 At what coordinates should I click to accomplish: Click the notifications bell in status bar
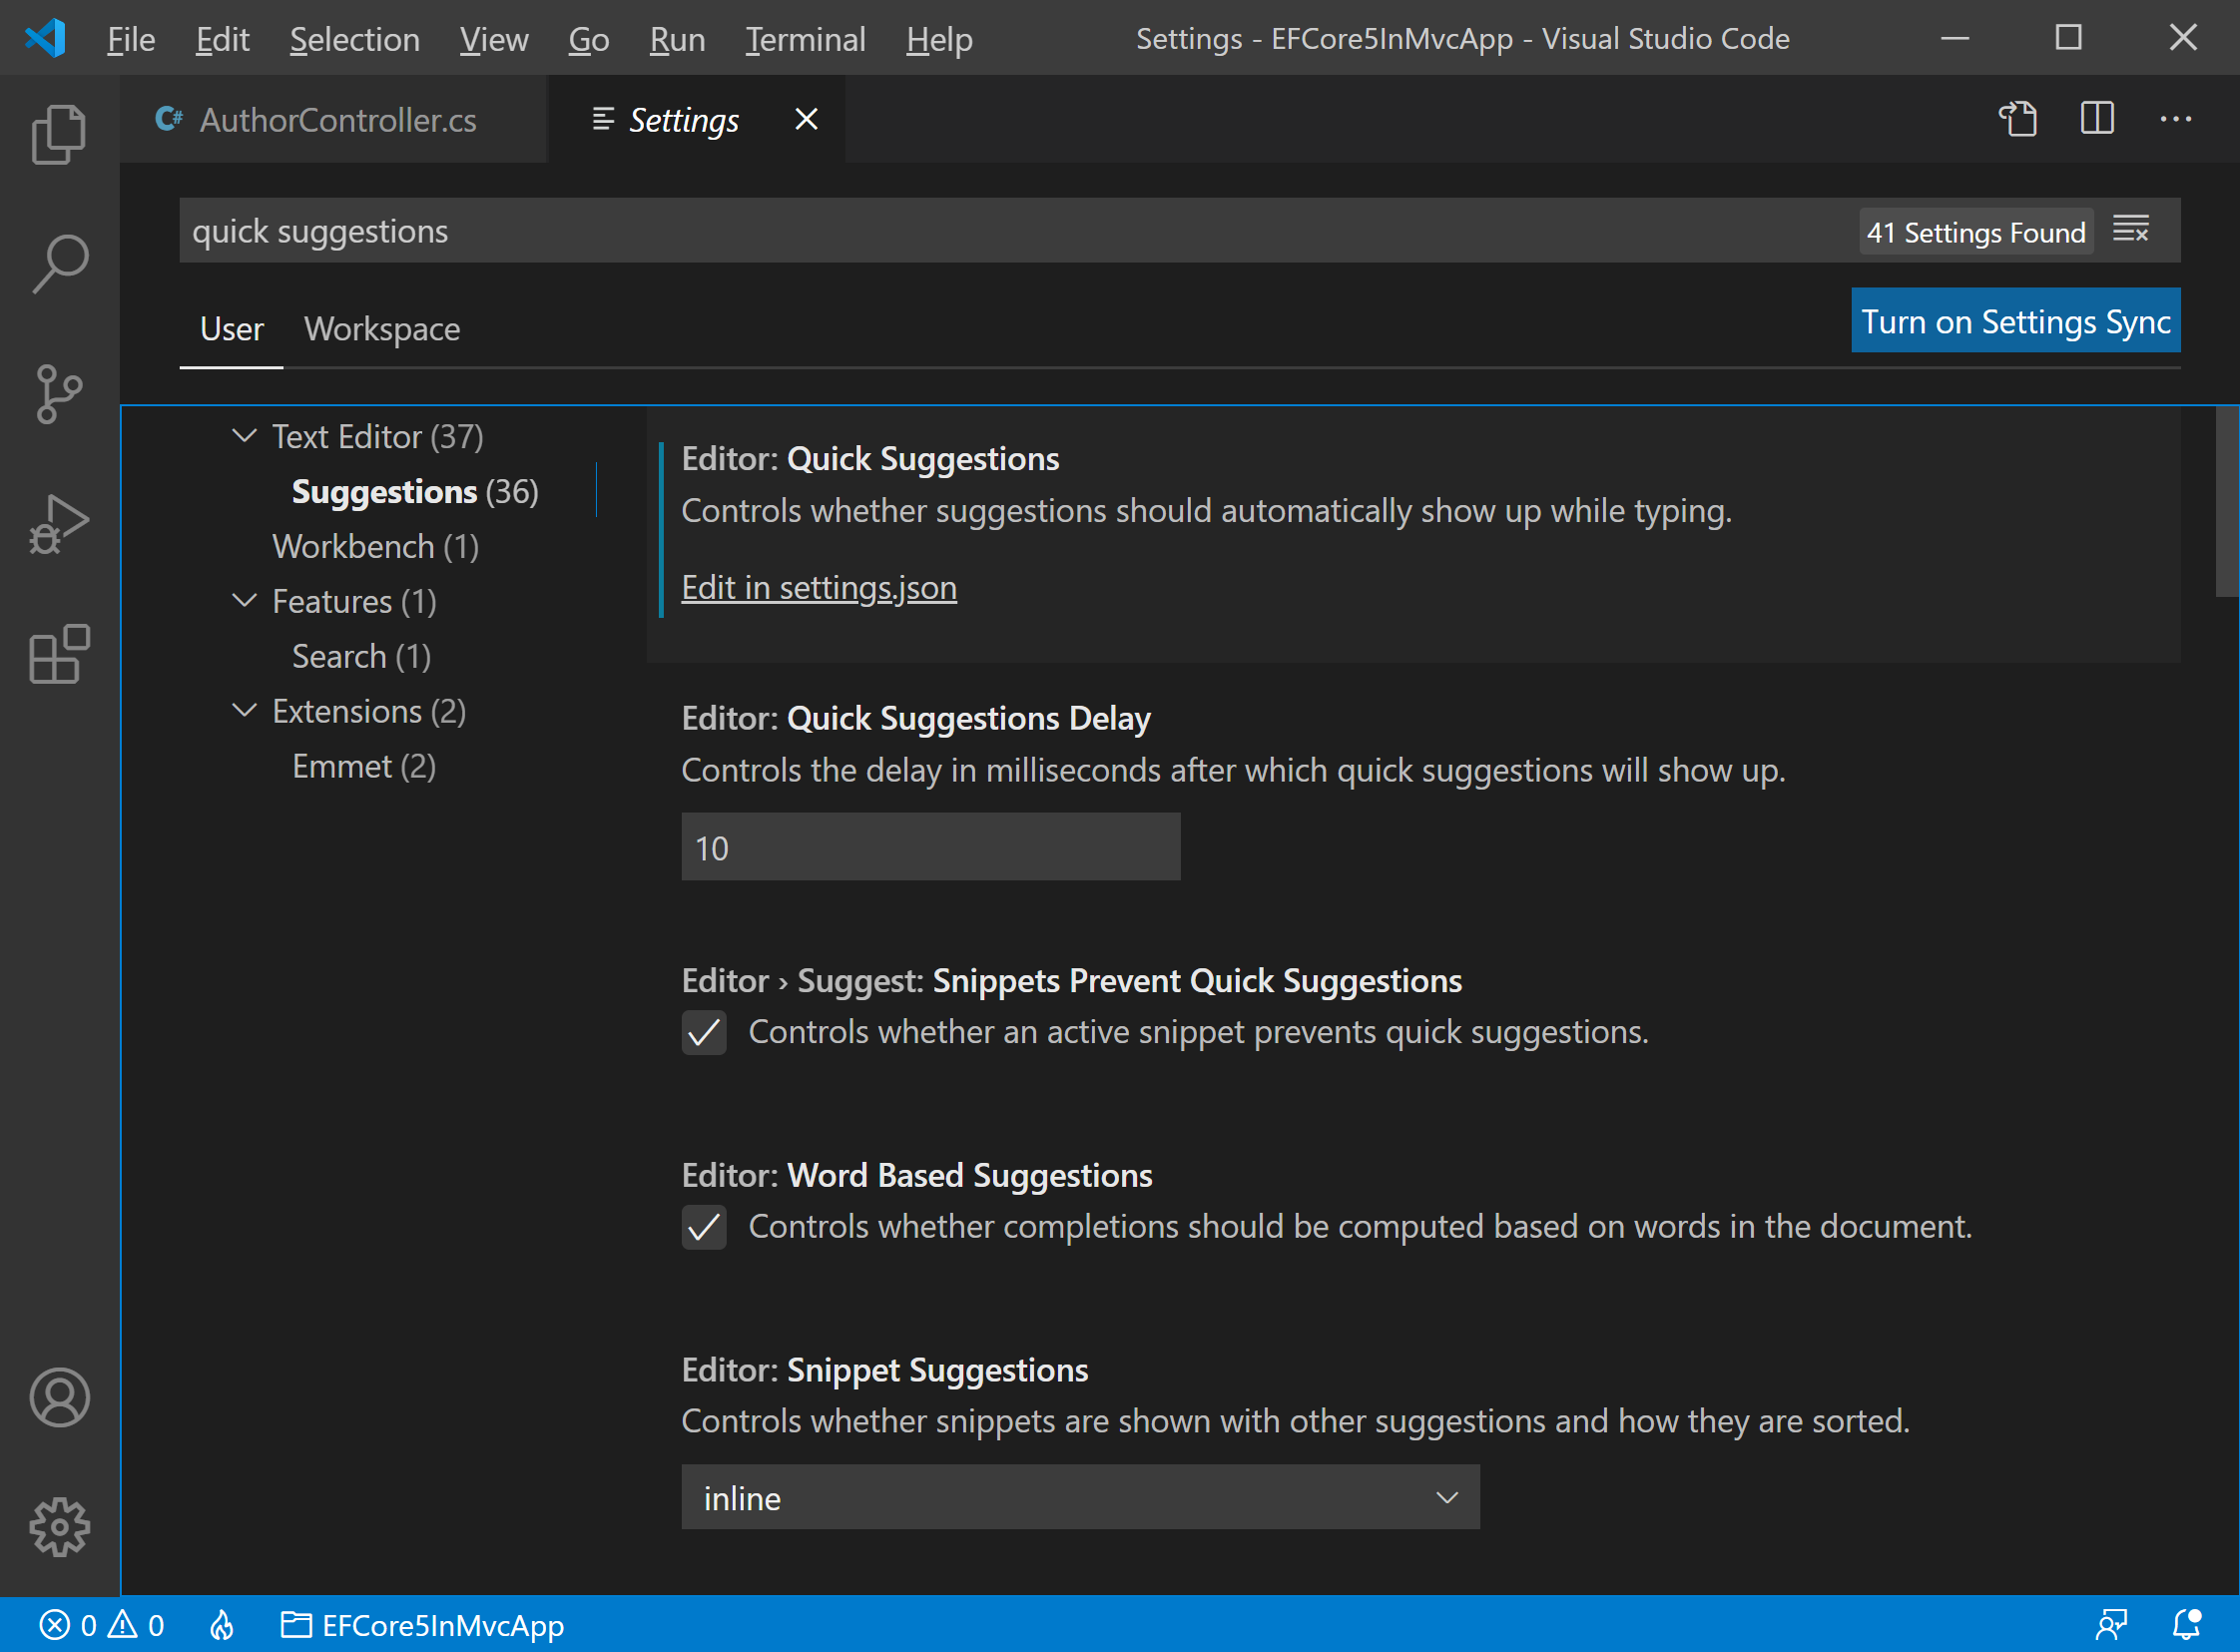pyautogui.click(x=2187, y=1625)
